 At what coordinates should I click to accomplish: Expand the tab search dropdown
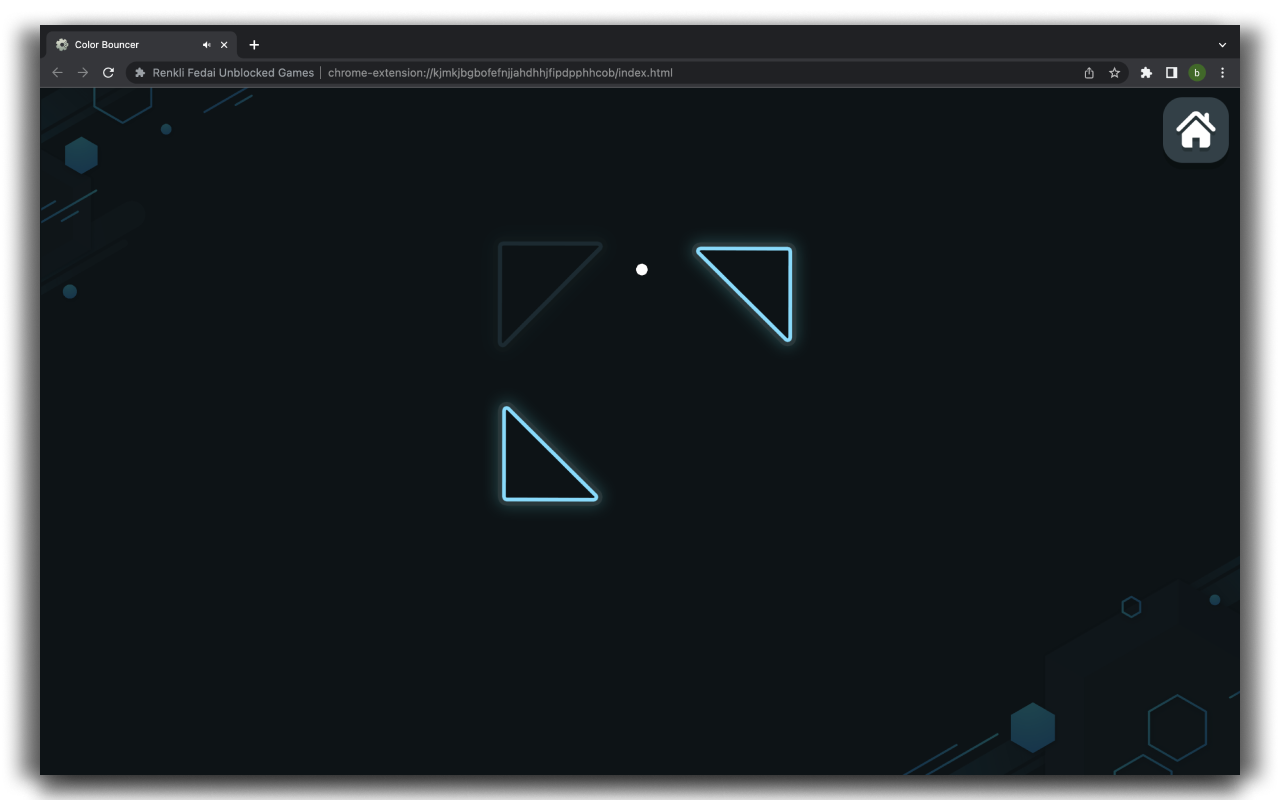click(1222, 45)
